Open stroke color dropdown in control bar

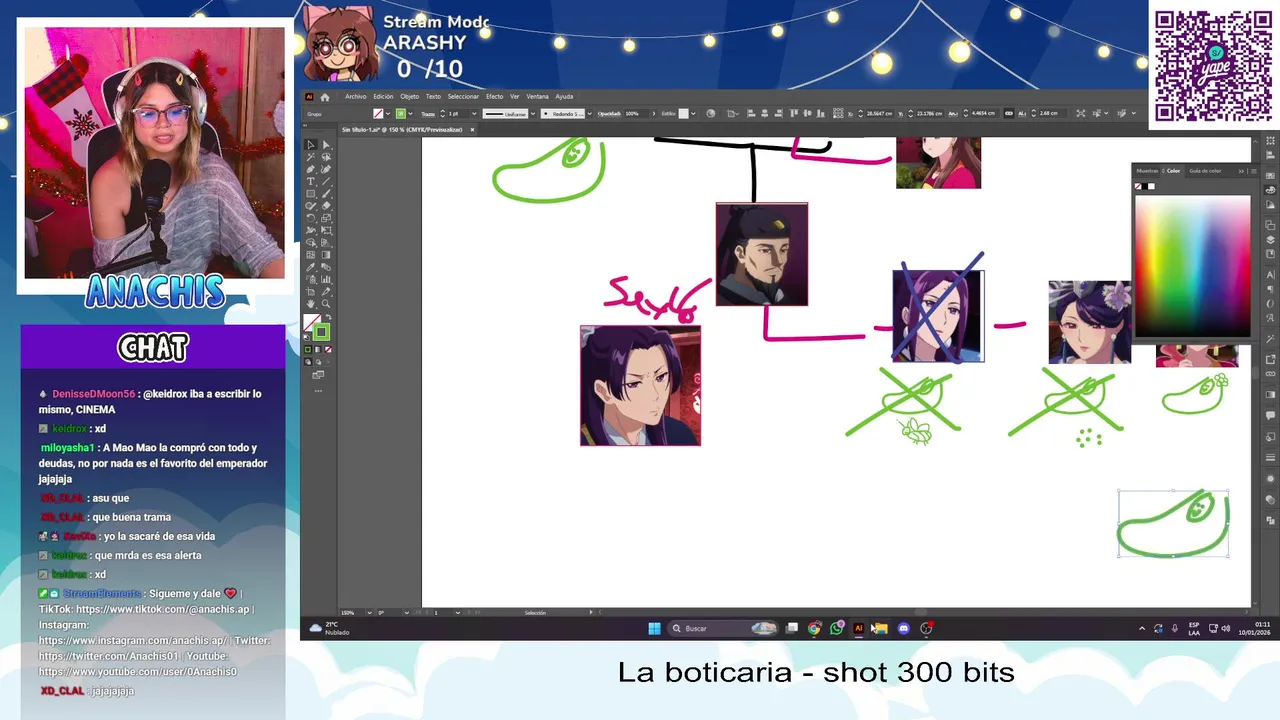click(411, 113)
